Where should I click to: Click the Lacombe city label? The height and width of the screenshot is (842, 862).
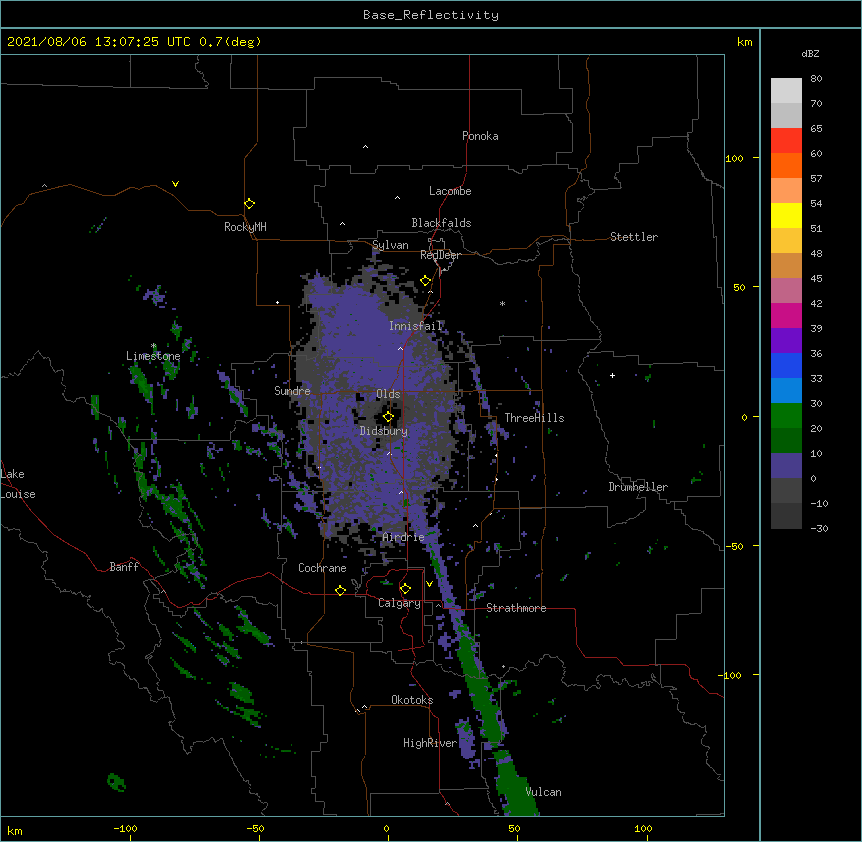pos(450,191)
